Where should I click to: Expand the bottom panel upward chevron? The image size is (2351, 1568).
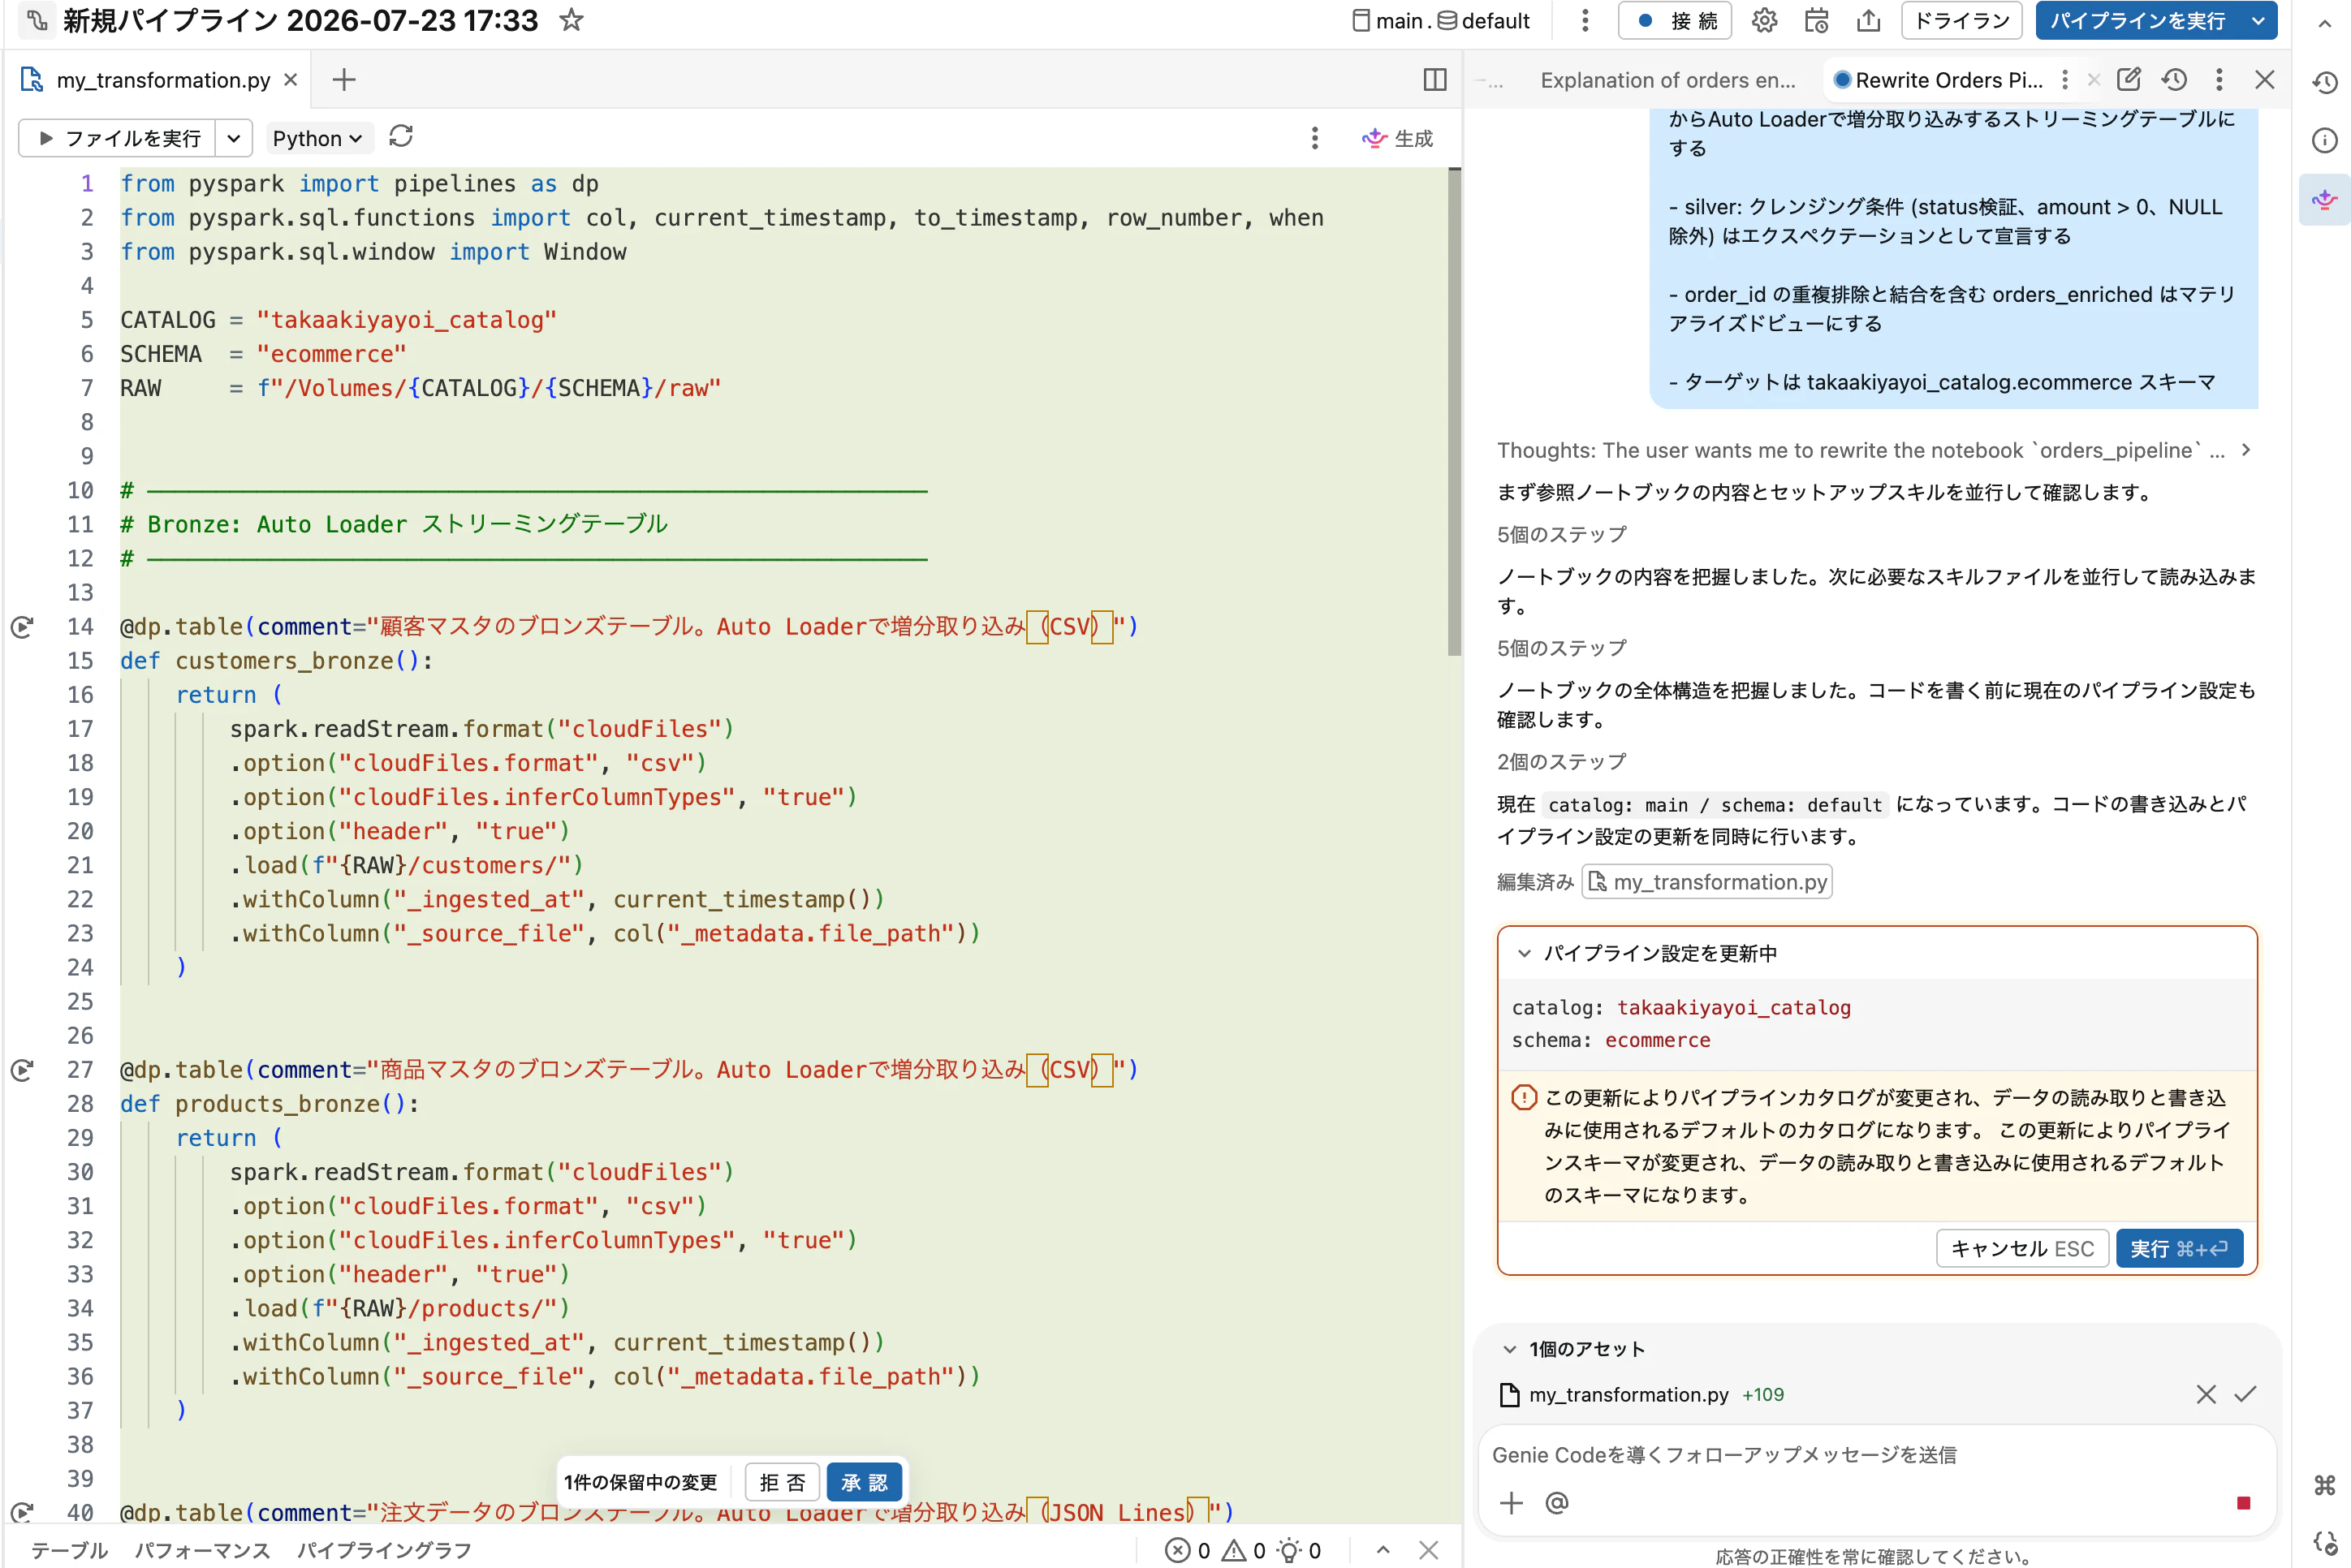1383,1550
